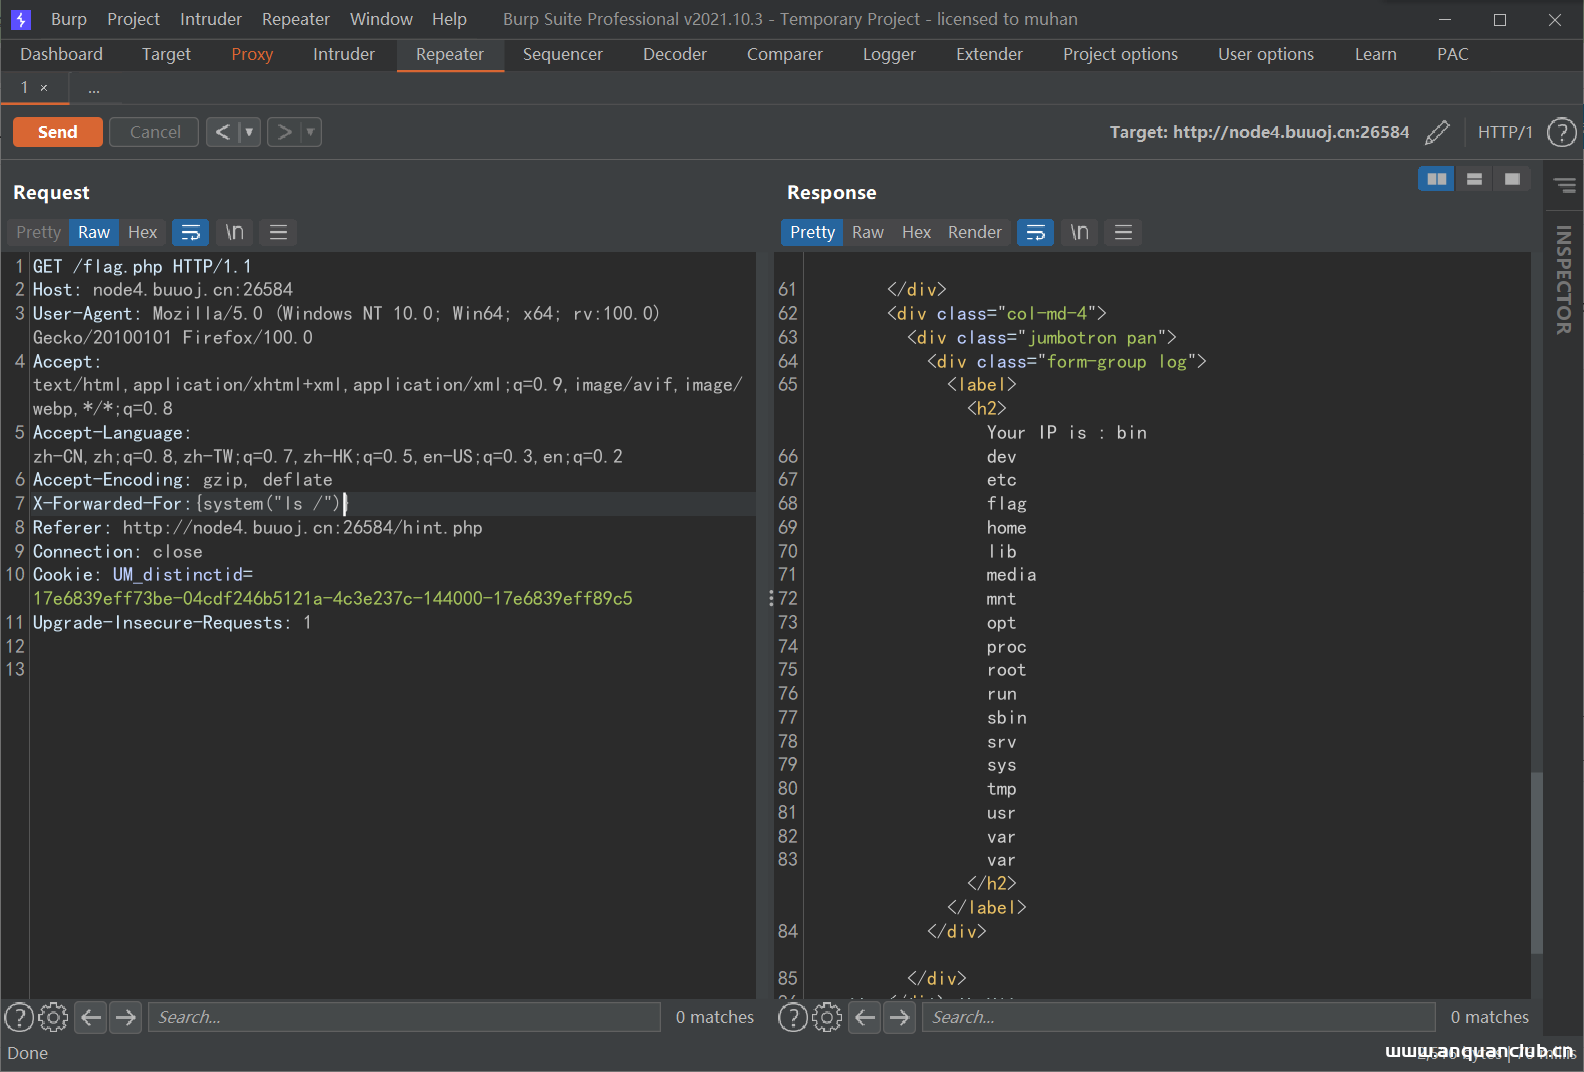Switch the HTTP/1 protocol toggle

(1505, 132)
